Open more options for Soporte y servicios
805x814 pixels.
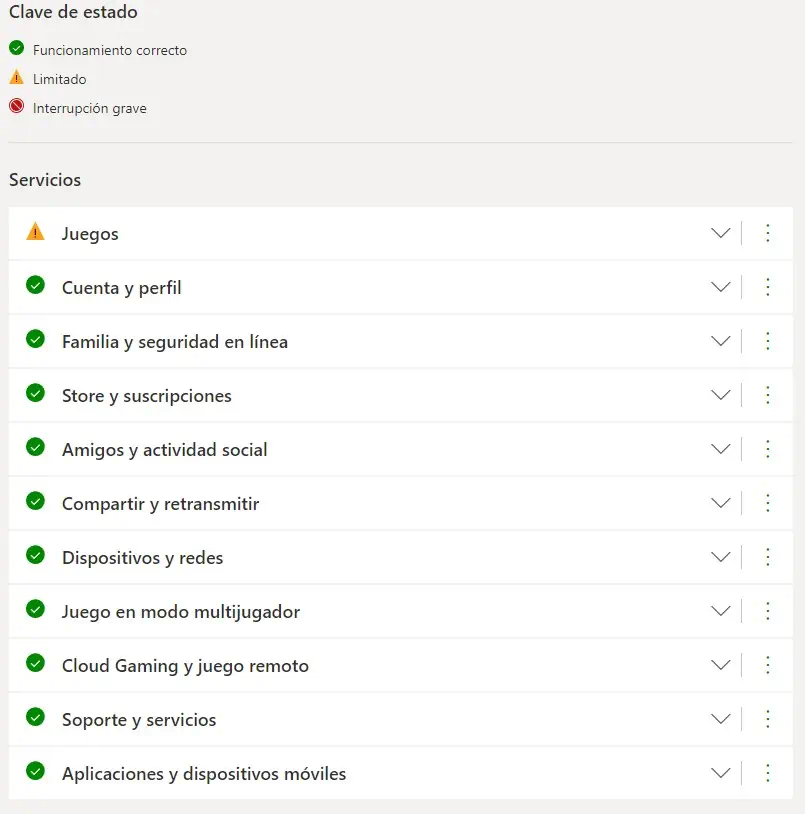[768, 719]
